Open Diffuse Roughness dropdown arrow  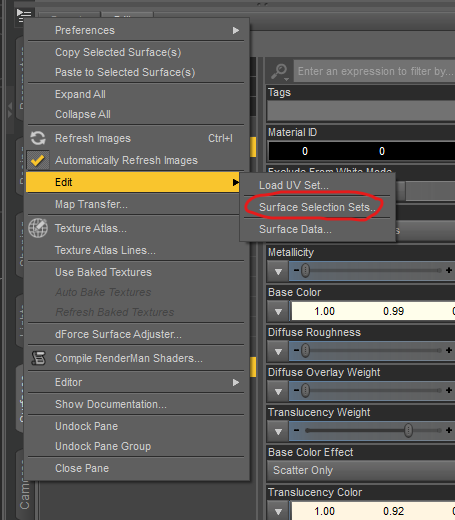point(278,351)
